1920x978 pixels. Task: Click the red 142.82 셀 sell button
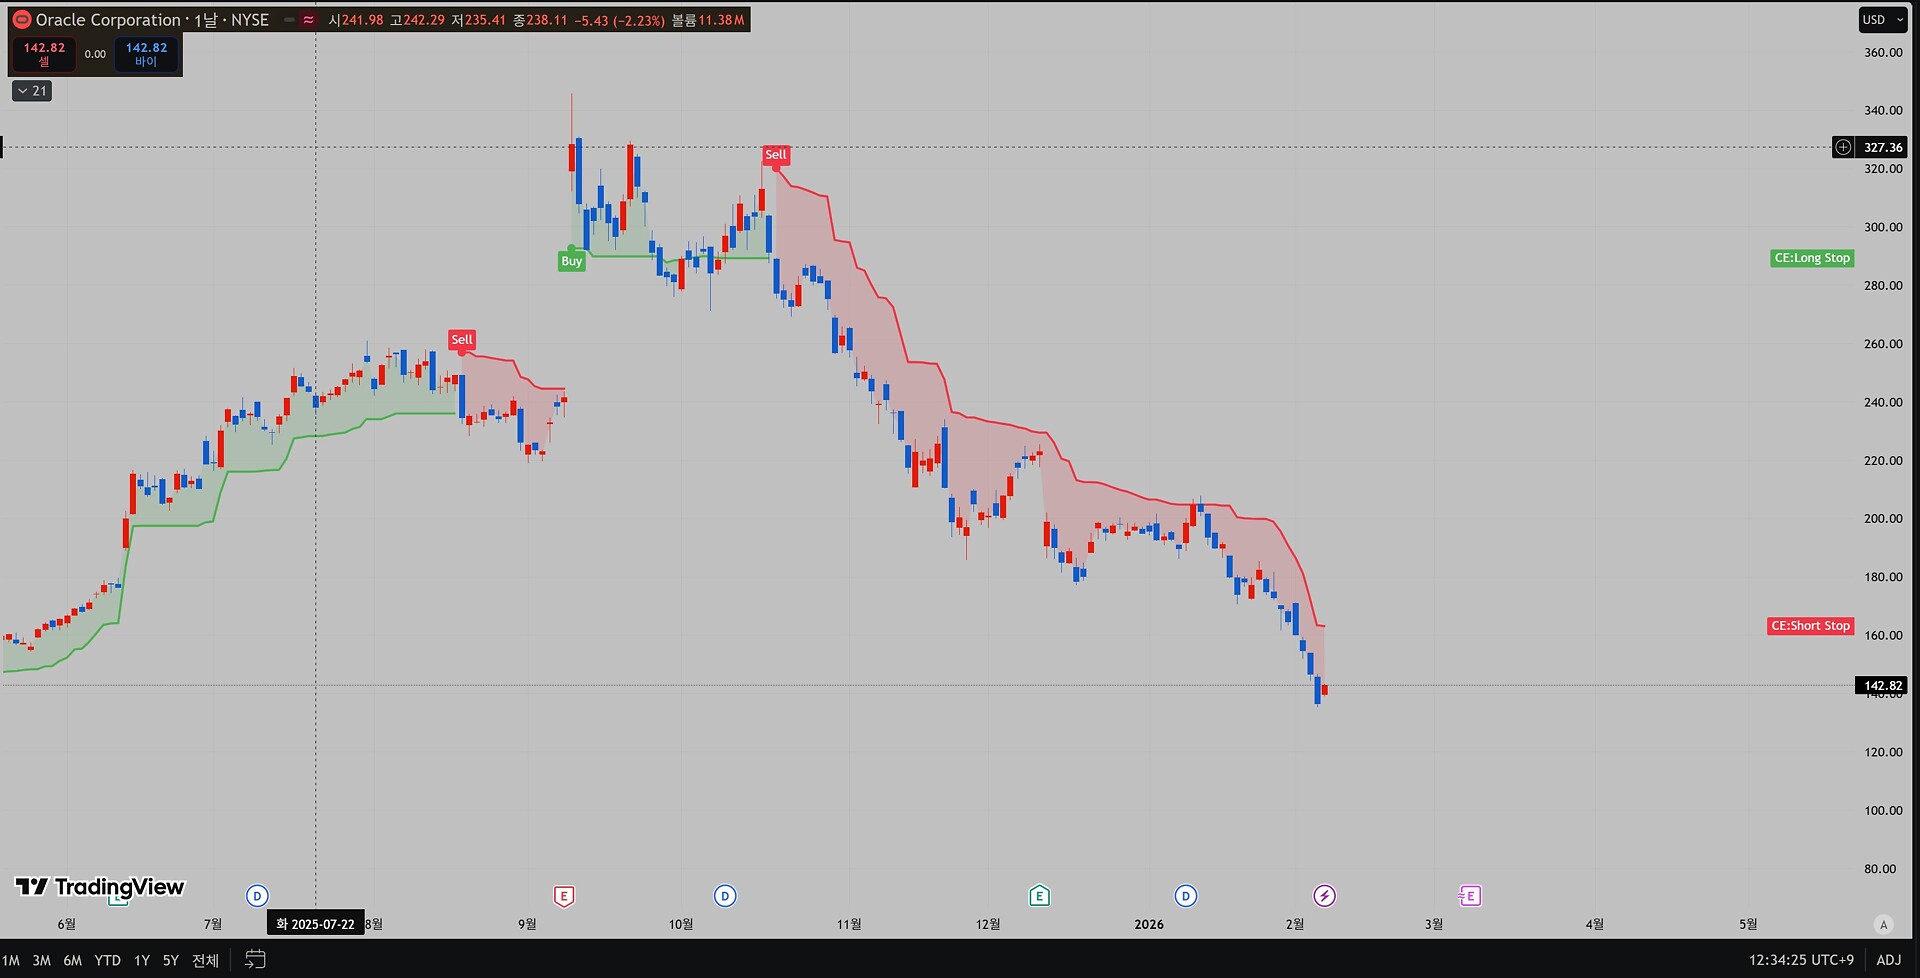coord(44,54)
